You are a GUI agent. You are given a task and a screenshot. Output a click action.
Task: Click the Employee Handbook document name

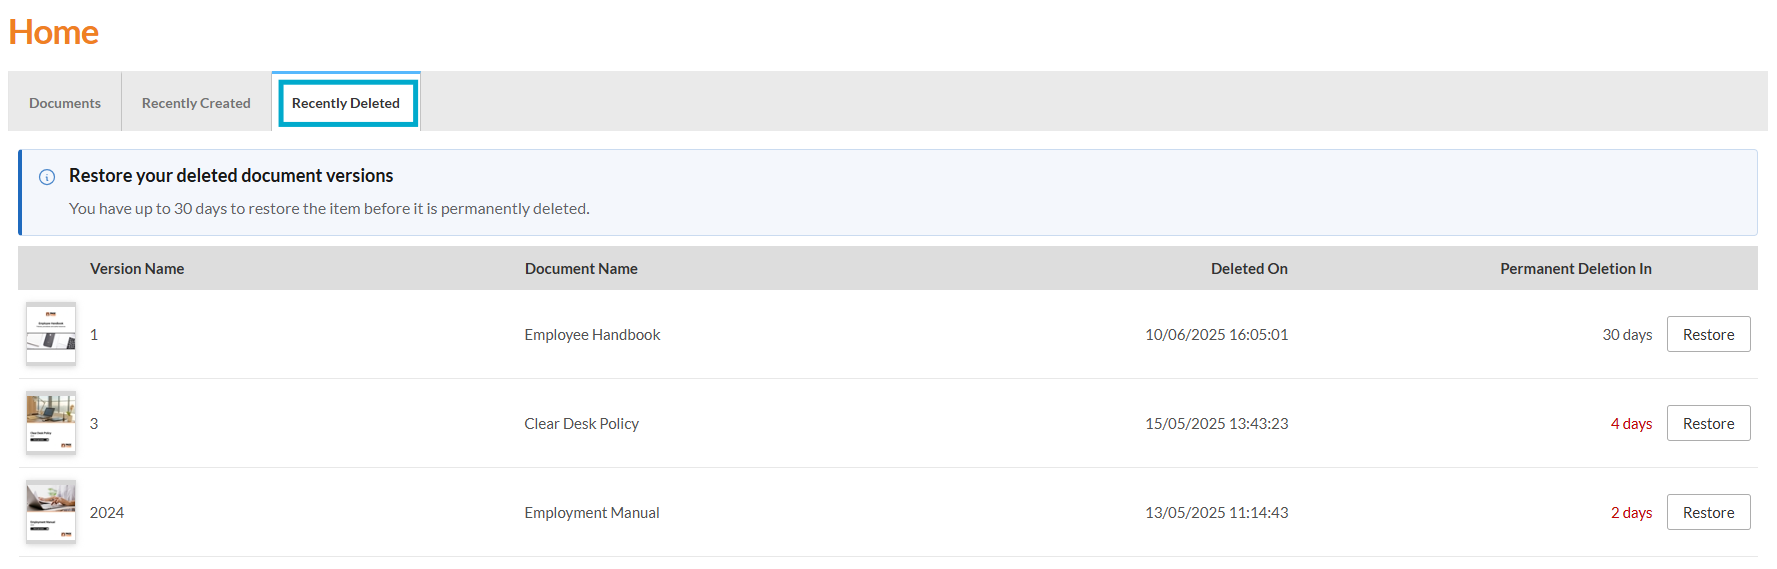coord(592,335)
